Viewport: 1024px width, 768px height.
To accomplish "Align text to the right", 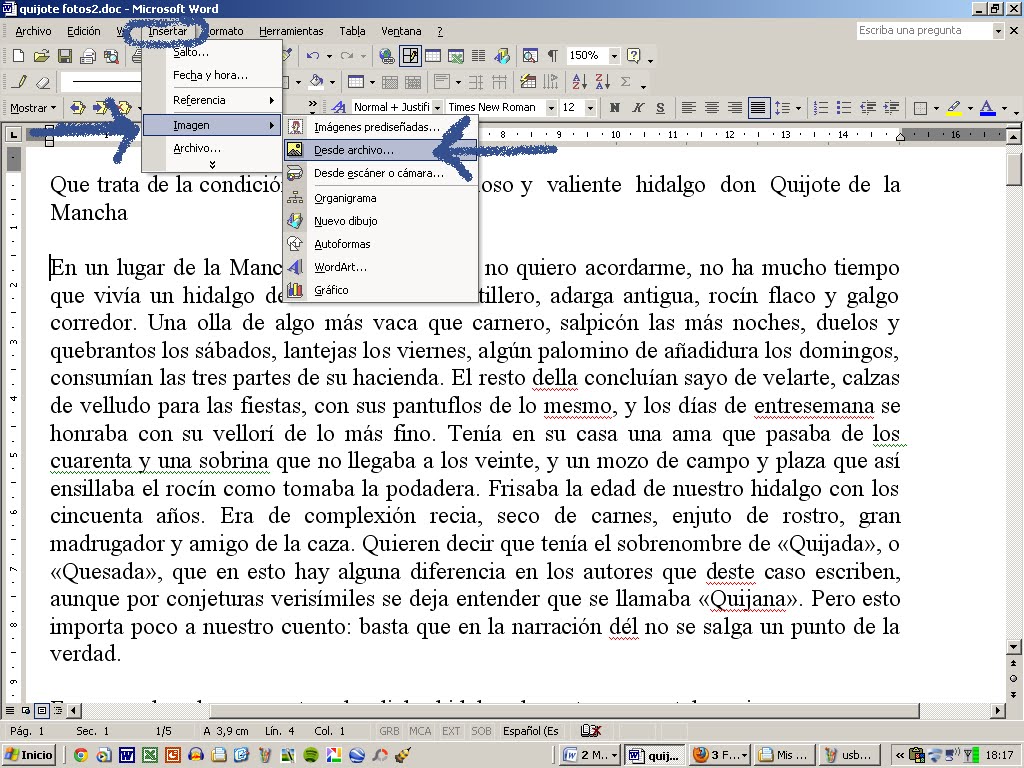I will [735, 107].
